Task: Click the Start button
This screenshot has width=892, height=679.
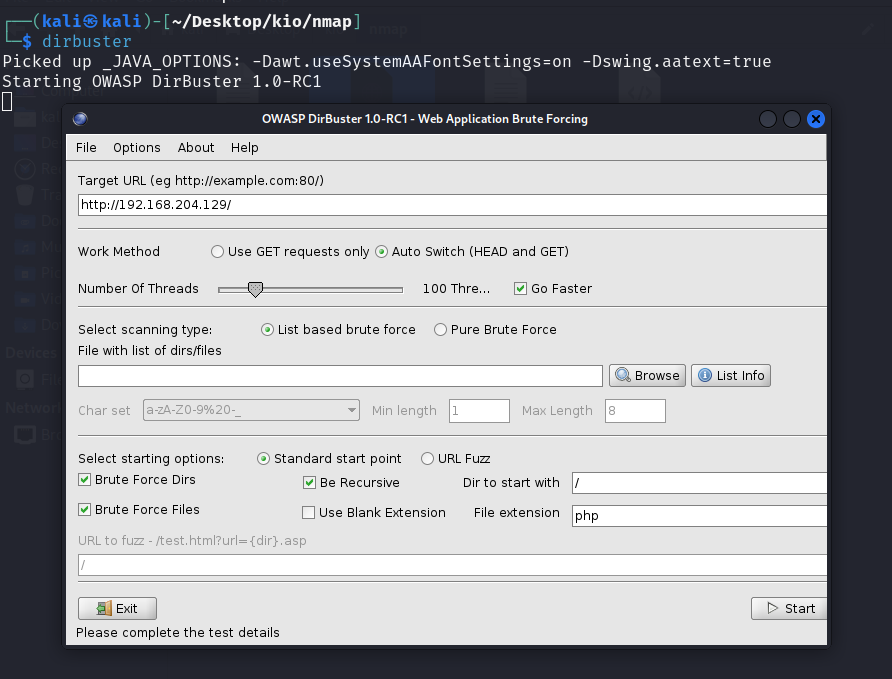Action: click(789, 608)
